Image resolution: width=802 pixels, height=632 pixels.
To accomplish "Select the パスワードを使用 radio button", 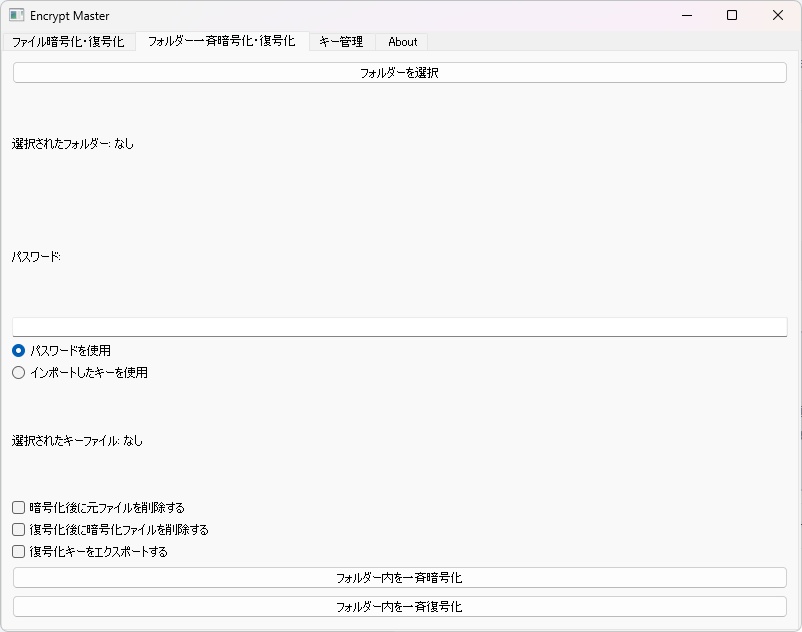I will [x=17, y=350].
